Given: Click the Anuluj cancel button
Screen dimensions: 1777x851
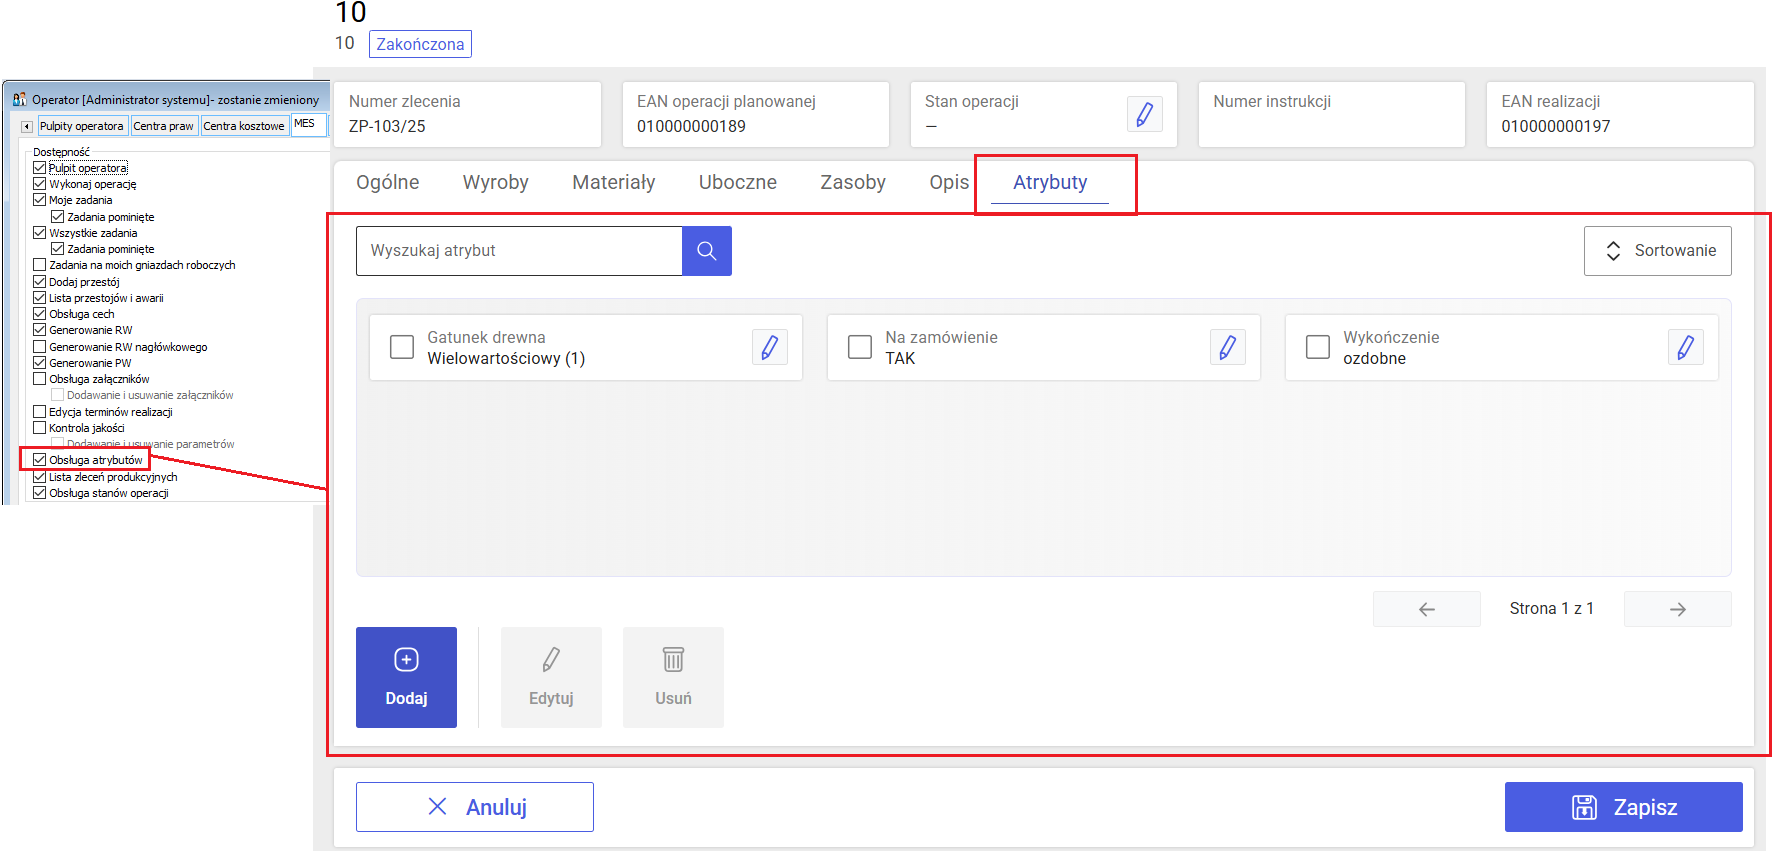Looking at the screenshot, I should 475,807.
